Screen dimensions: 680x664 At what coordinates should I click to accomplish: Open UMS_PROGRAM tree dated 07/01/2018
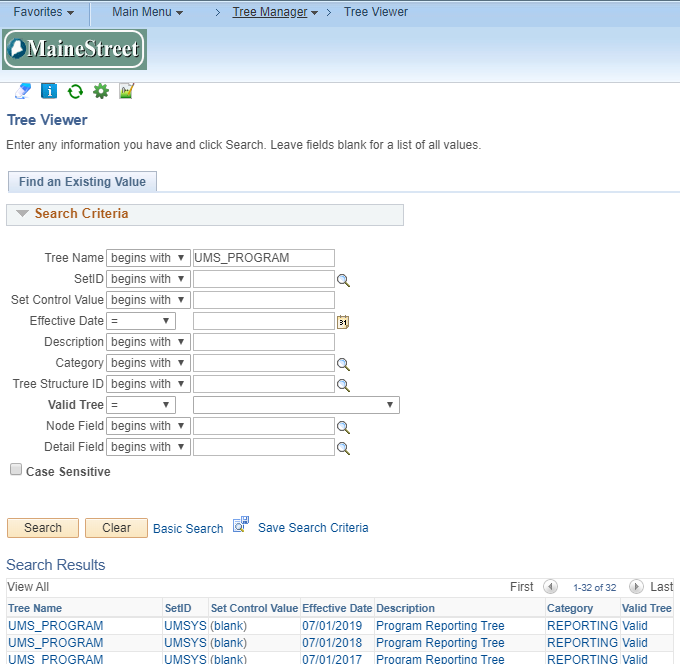coord(56,643)
